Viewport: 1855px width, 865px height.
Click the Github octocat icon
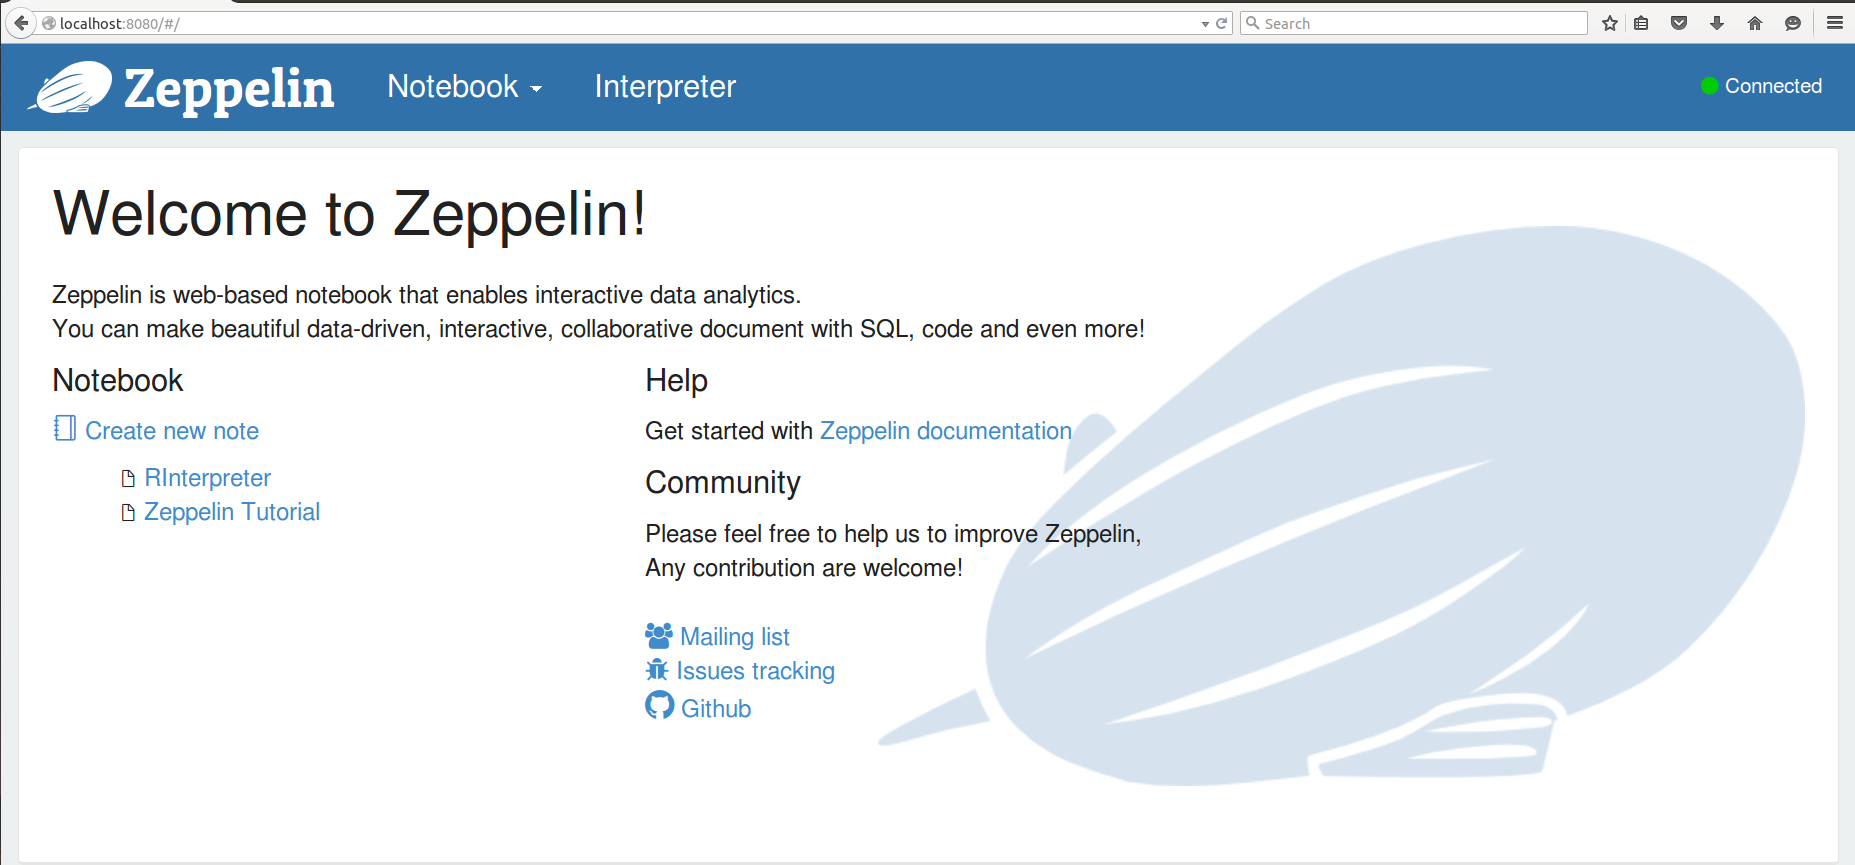coord(660,706)
